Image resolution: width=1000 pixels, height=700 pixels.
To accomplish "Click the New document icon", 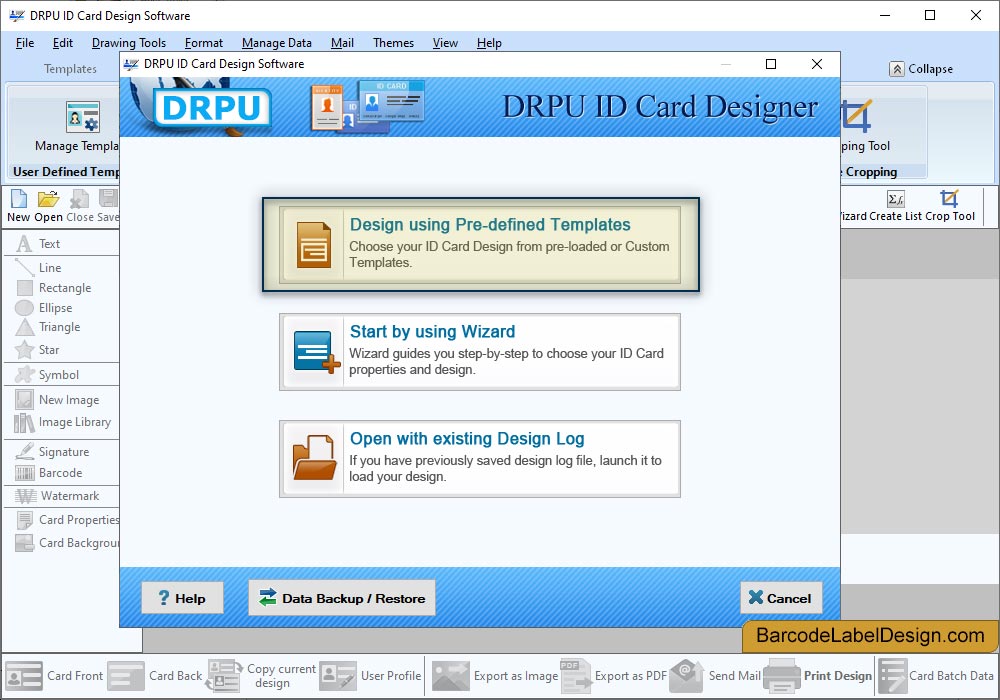I will [x=19, y=199].
